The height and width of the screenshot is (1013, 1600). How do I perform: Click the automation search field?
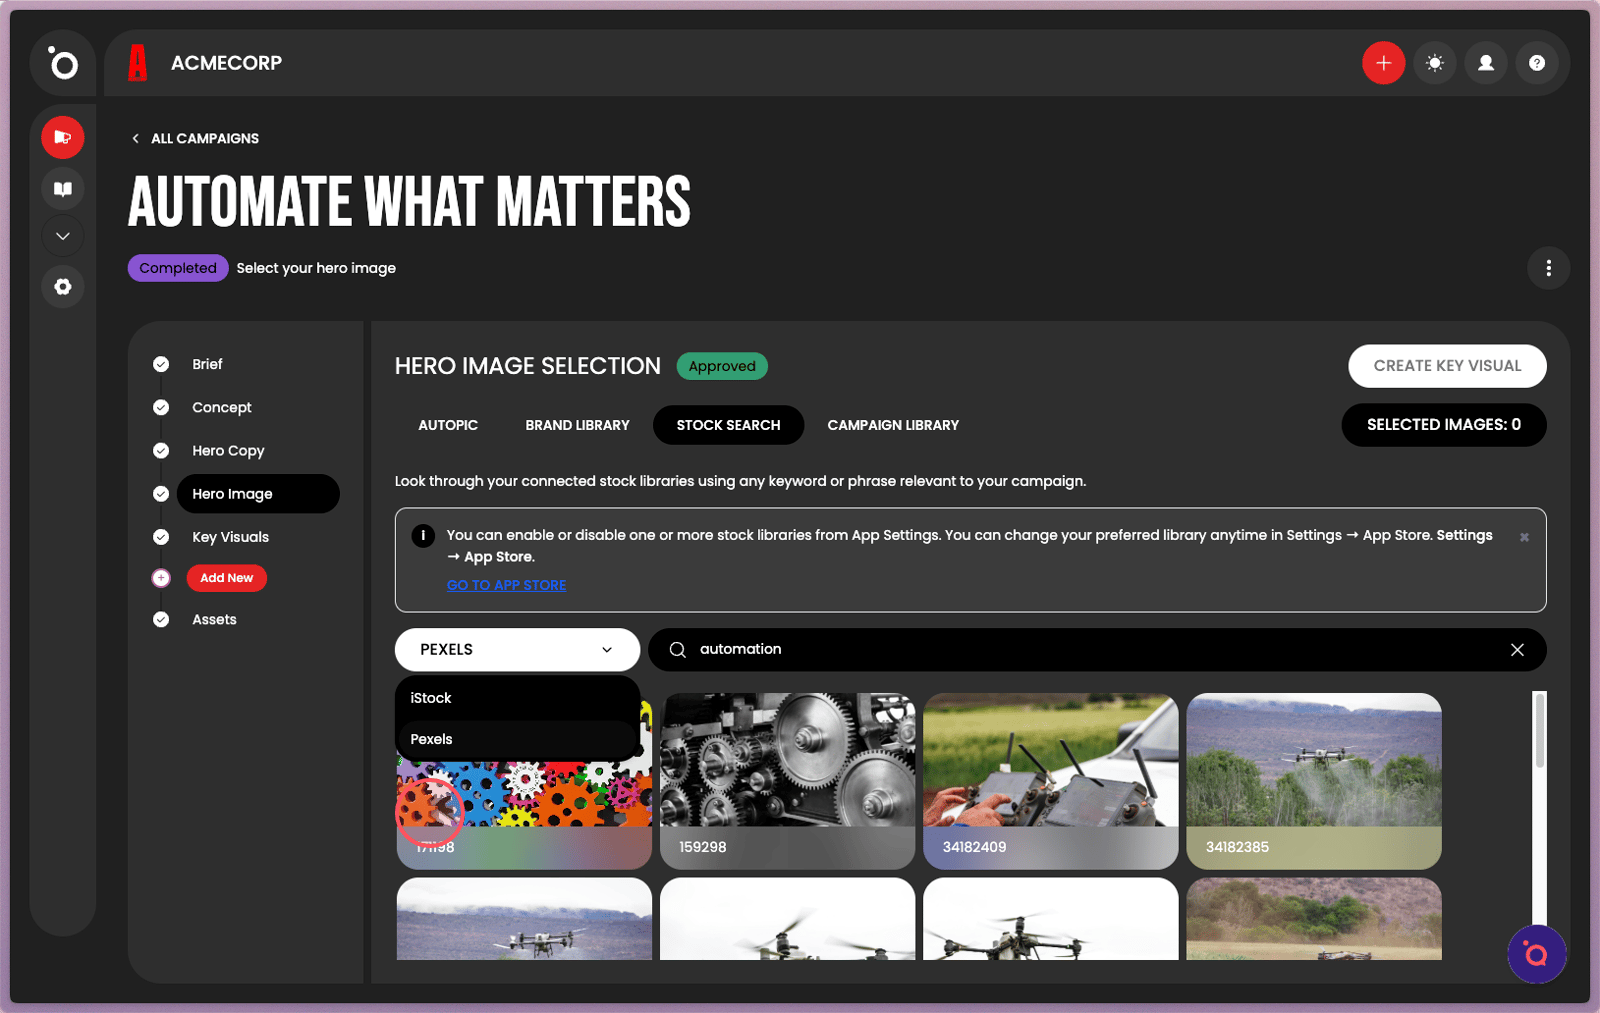click(1098, 650)
